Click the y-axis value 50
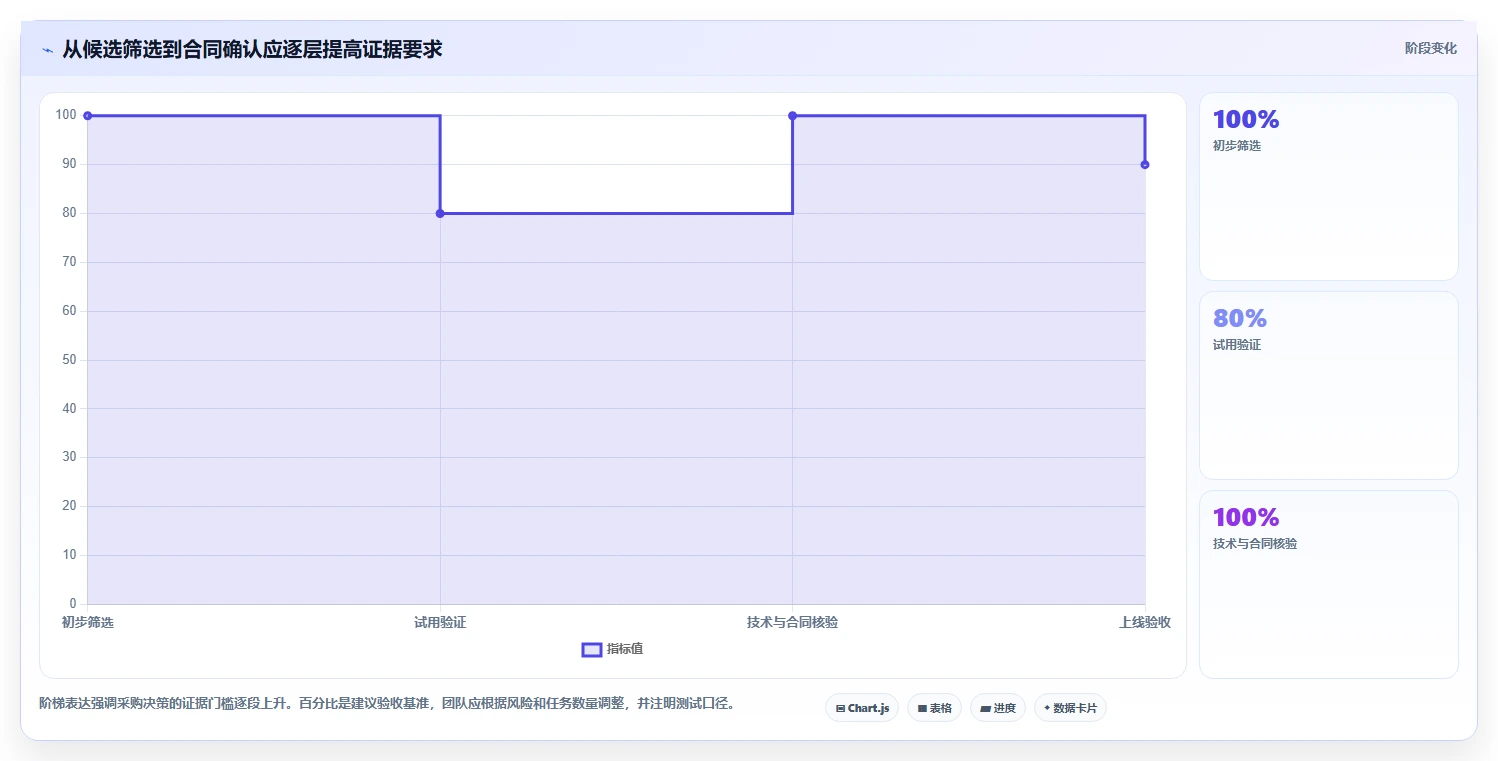This screenshot has height=761, width=1498. [69, 359]
